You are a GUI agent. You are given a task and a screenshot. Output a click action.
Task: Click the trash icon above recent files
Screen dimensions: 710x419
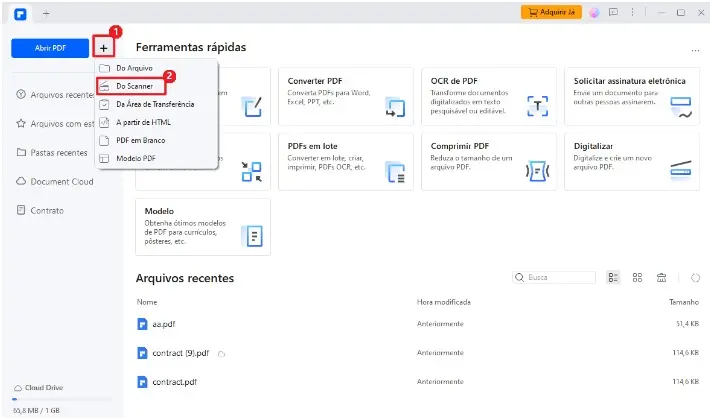point(661,277)
